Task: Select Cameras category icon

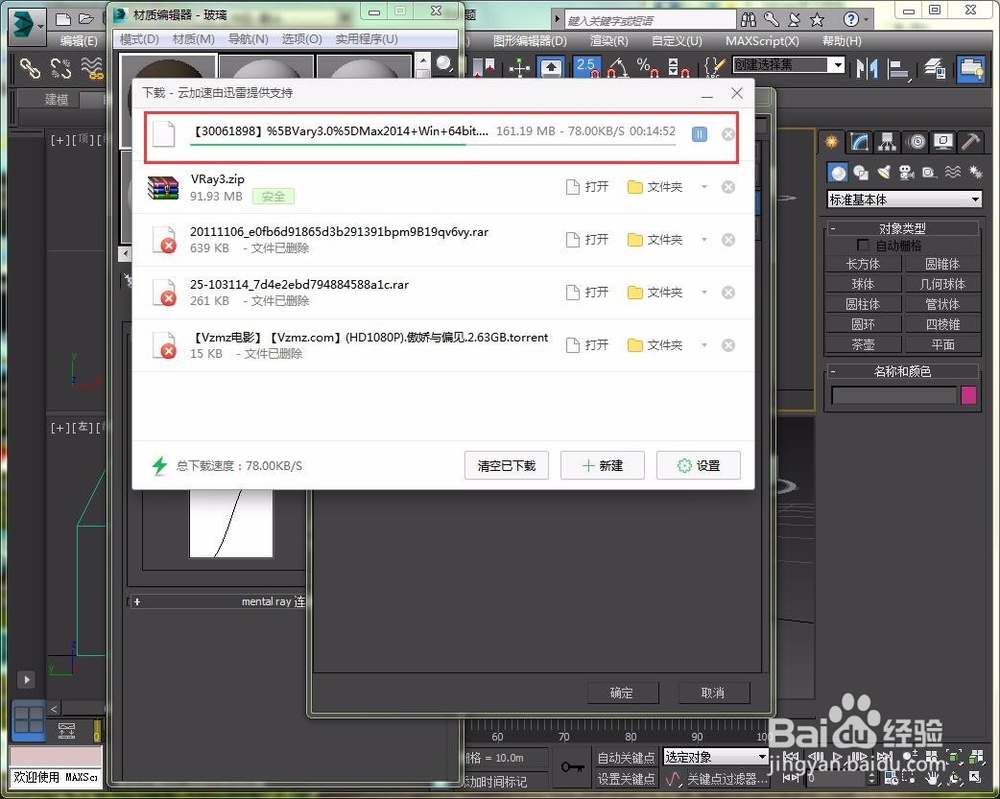Action: pos(907,172)
